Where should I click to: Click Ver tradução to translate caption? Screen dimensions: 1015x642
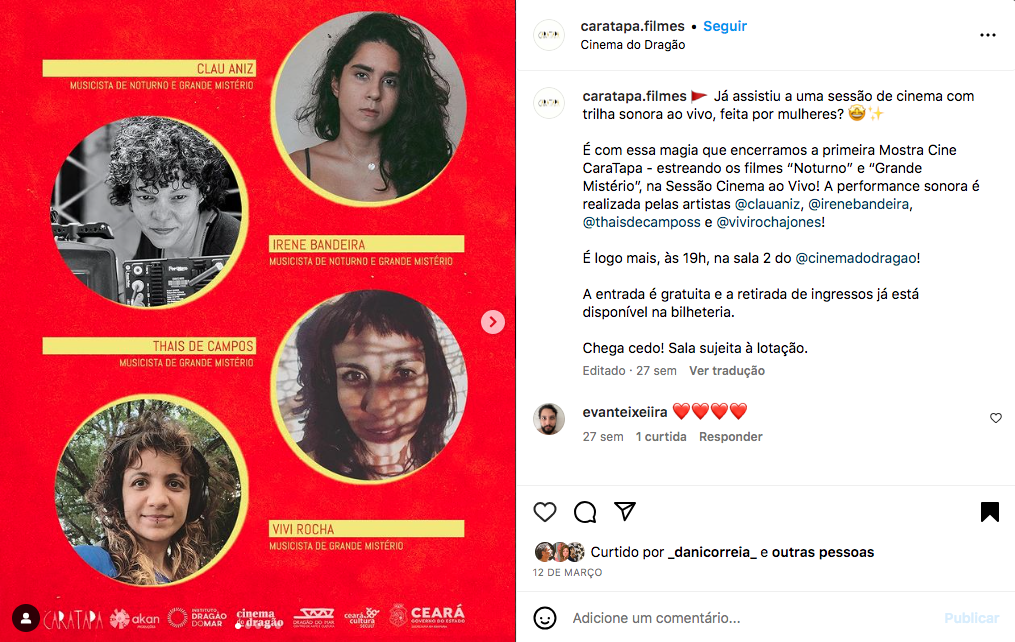click(727, 371)
